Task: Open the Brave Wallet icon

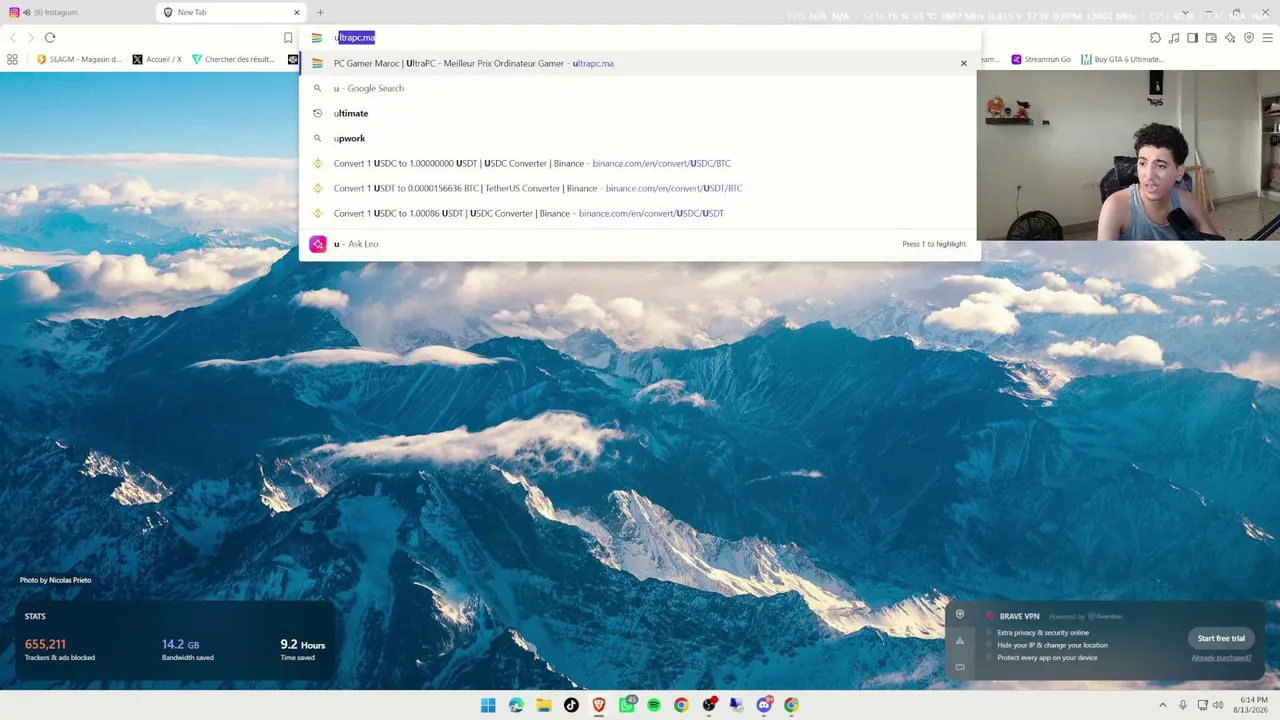Action: click(x=1211, y=38)
